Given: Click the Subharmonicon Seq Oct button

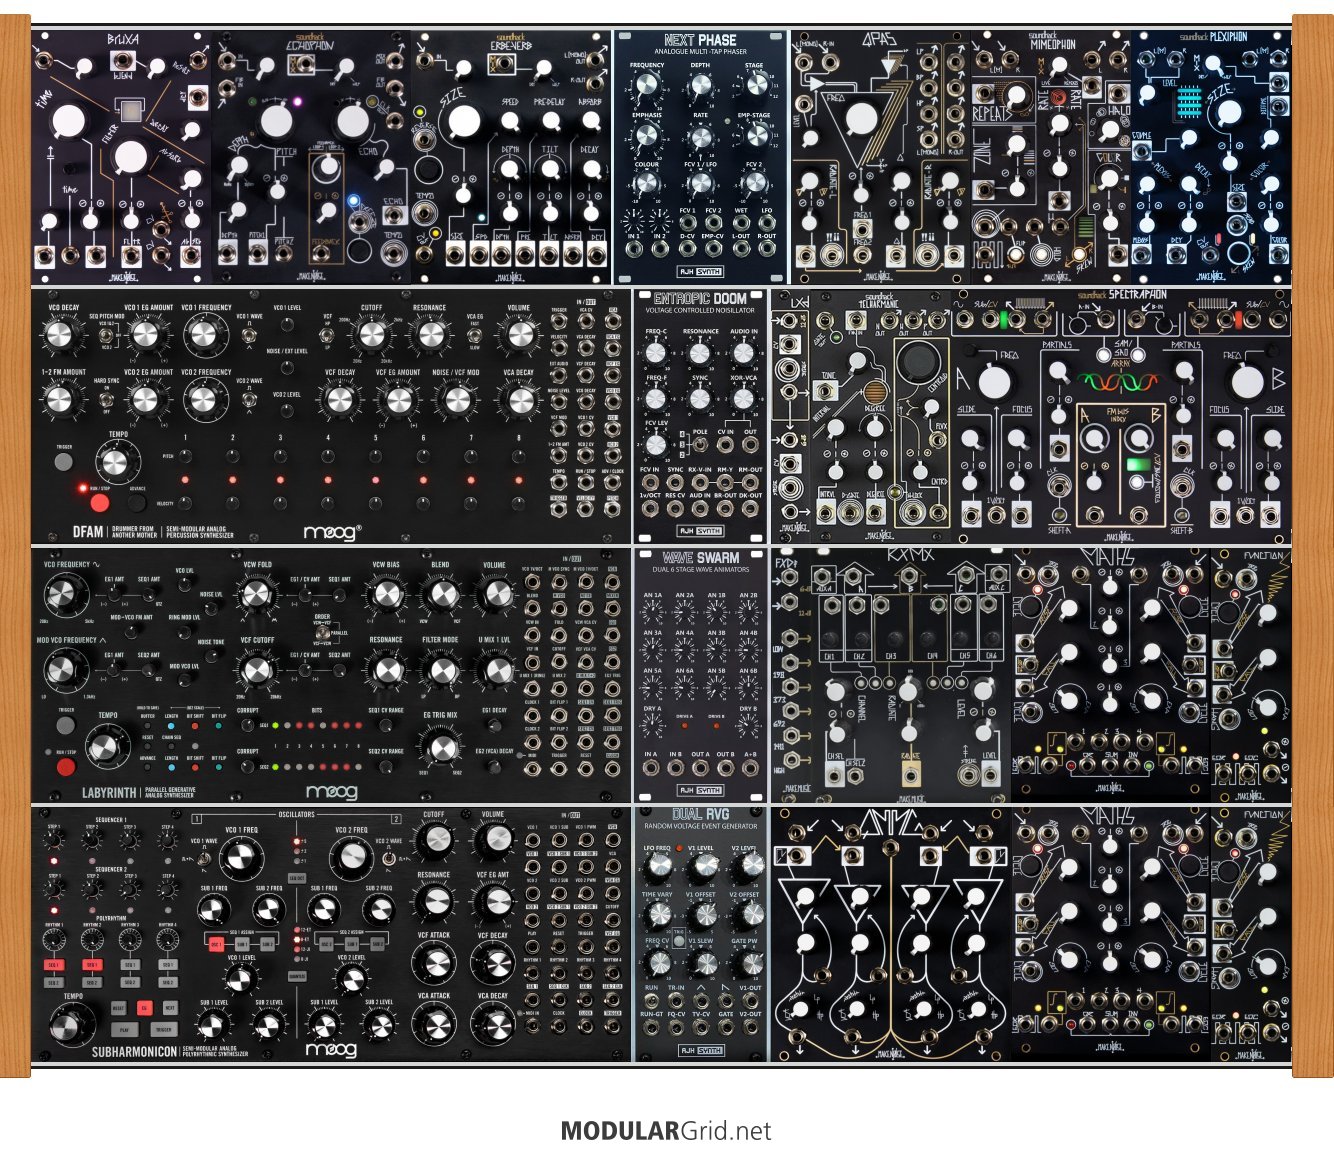Looking at the screenshot, I should (x=296, y=878).
